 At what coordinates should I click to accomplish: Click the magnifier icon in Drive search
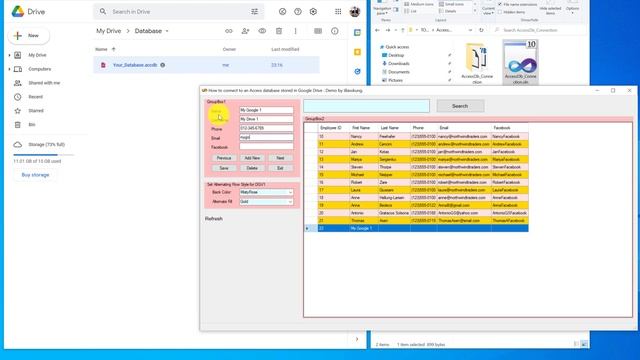coord(103,11)
